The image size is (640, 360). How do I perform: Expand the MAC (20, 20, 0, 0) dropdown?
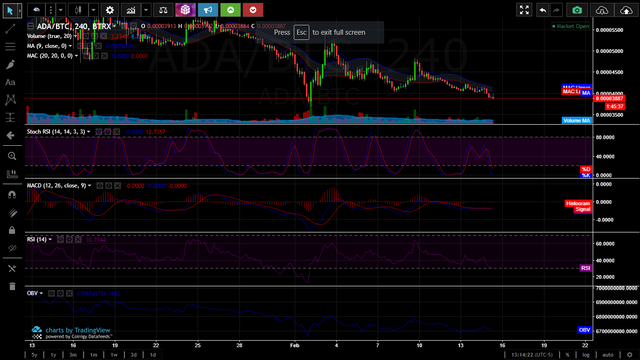point(76,56)
